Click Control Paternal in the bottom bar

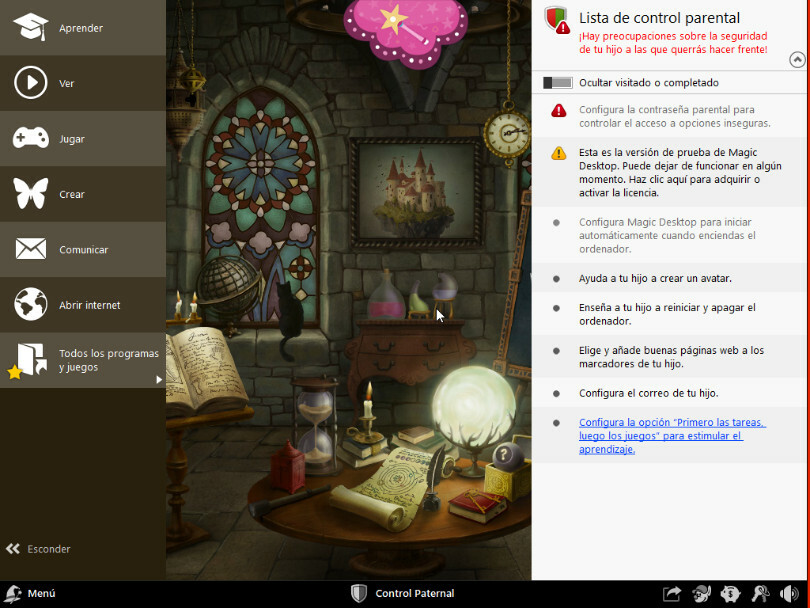(403, 594)
